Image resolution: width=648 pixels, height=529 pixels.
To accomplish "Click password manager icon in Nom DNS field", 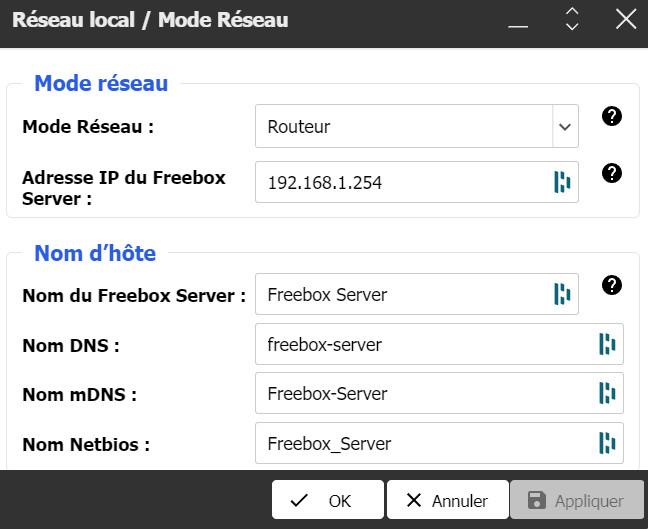I will click(x=607, y=344).
